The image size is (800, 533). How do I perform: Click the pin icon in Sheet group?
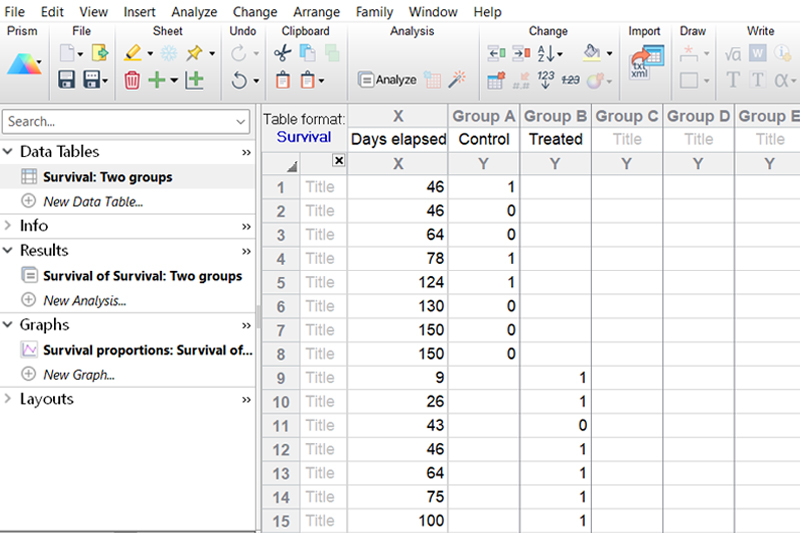(194, 53)
